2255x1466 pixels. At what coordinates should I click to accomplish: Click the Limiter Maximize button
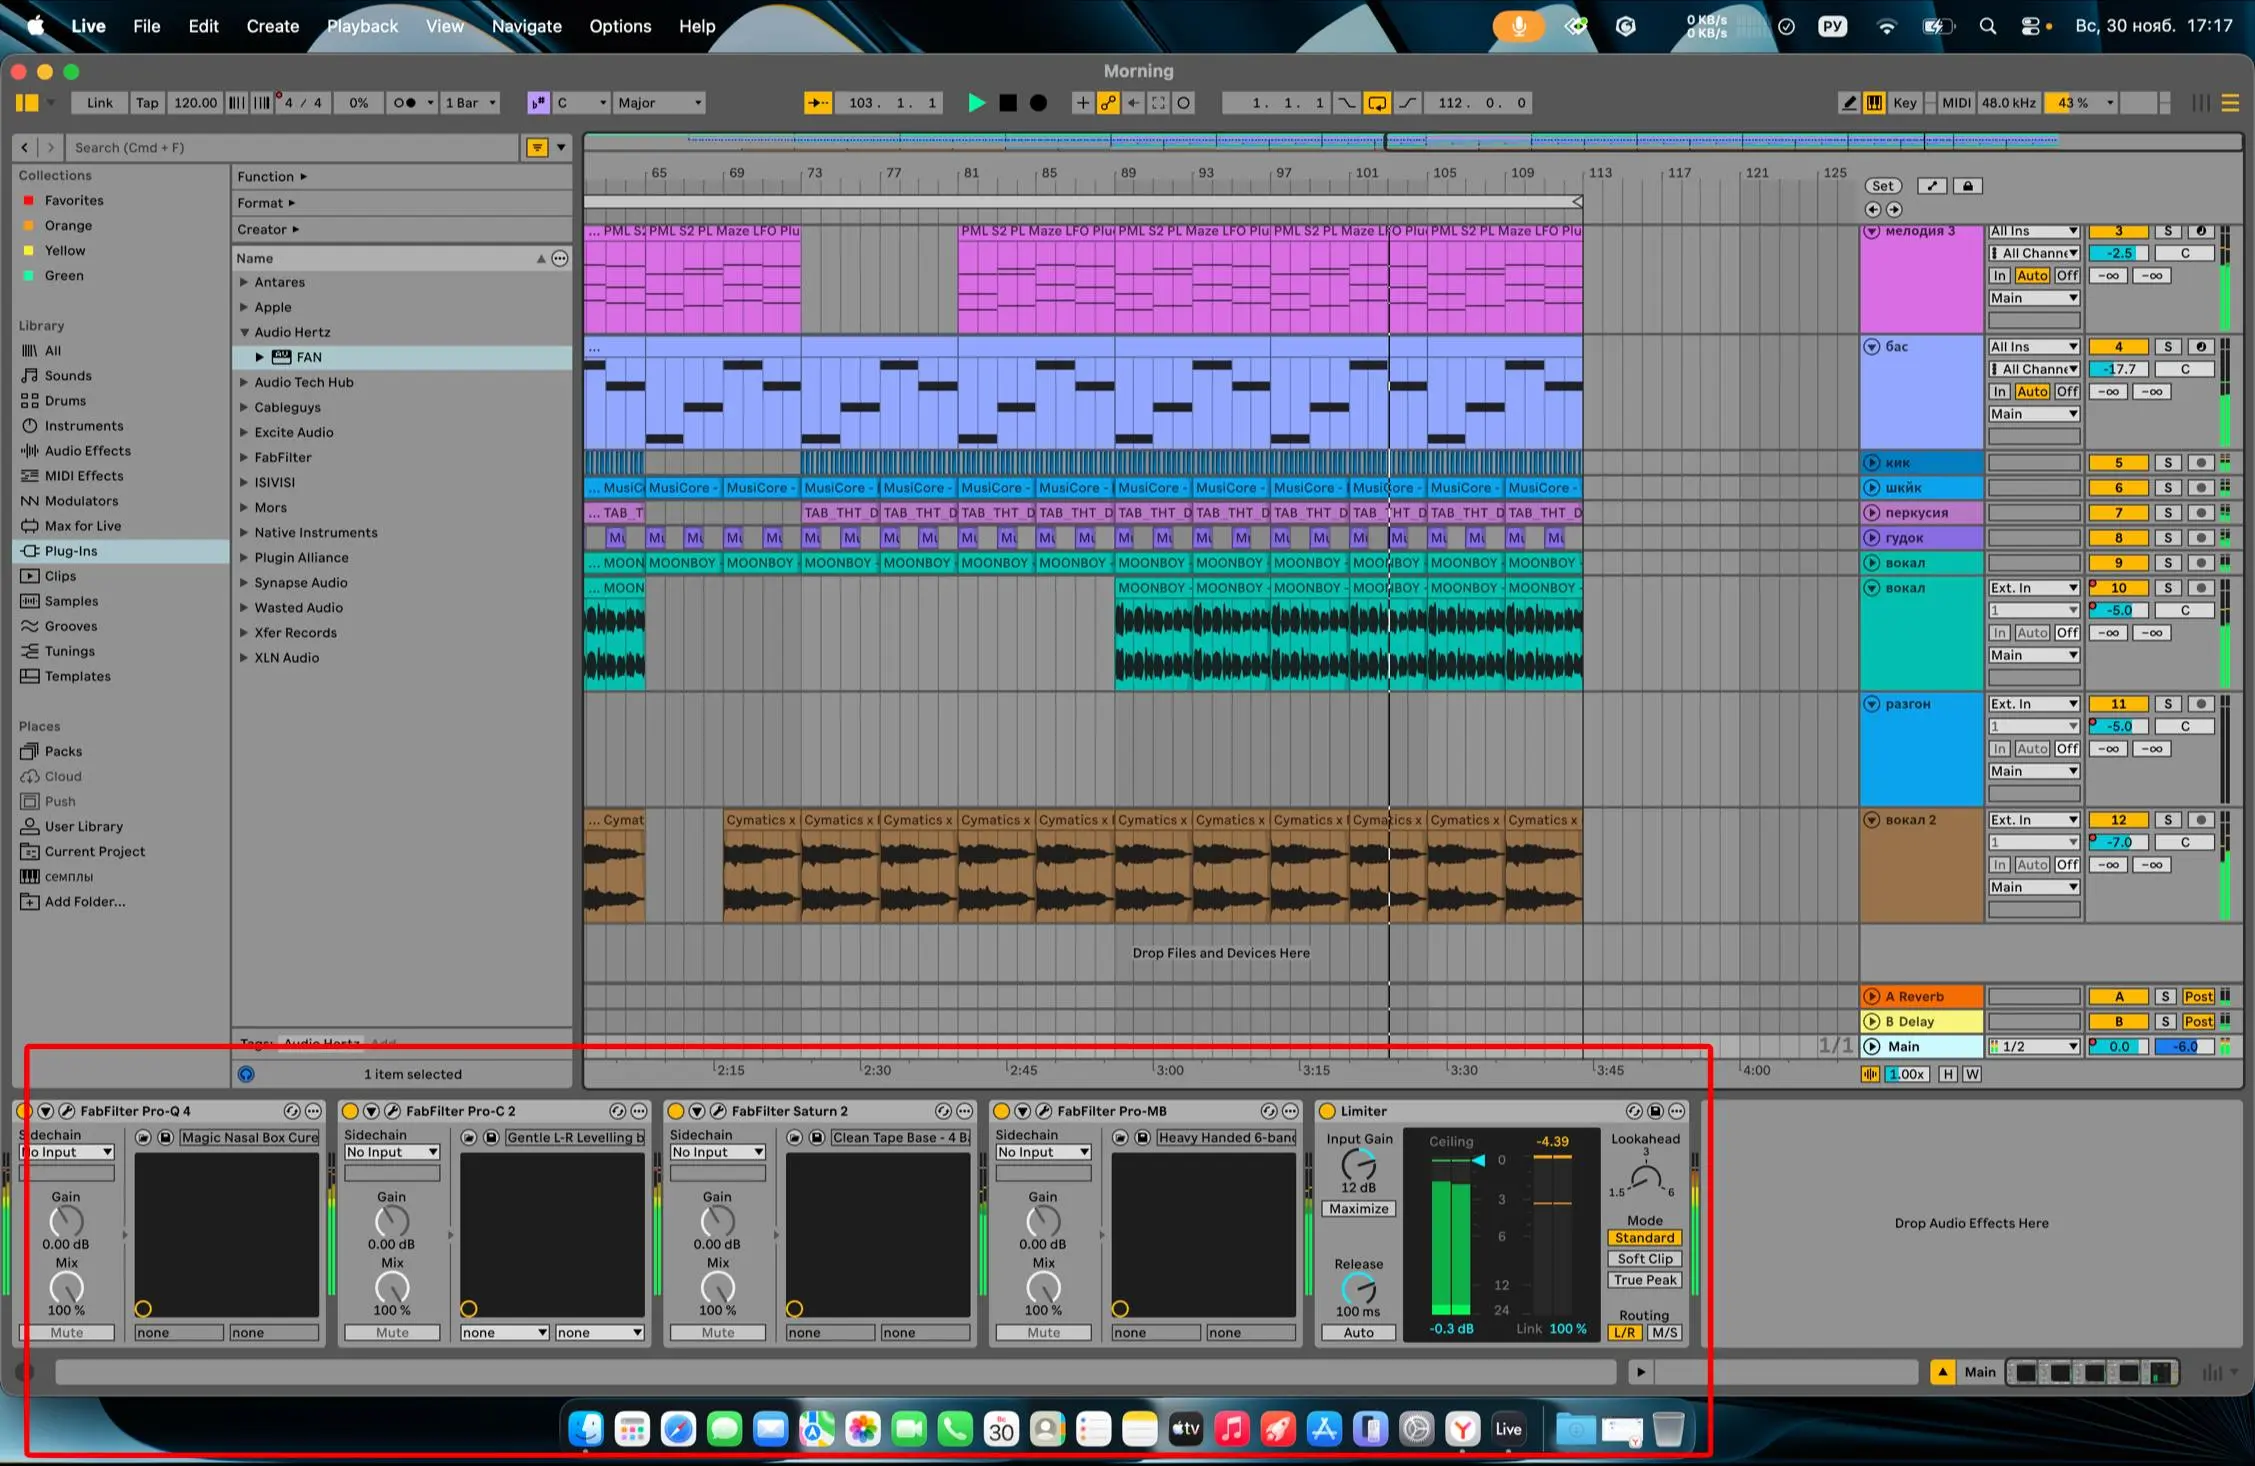click(x=1358, y=1209)
